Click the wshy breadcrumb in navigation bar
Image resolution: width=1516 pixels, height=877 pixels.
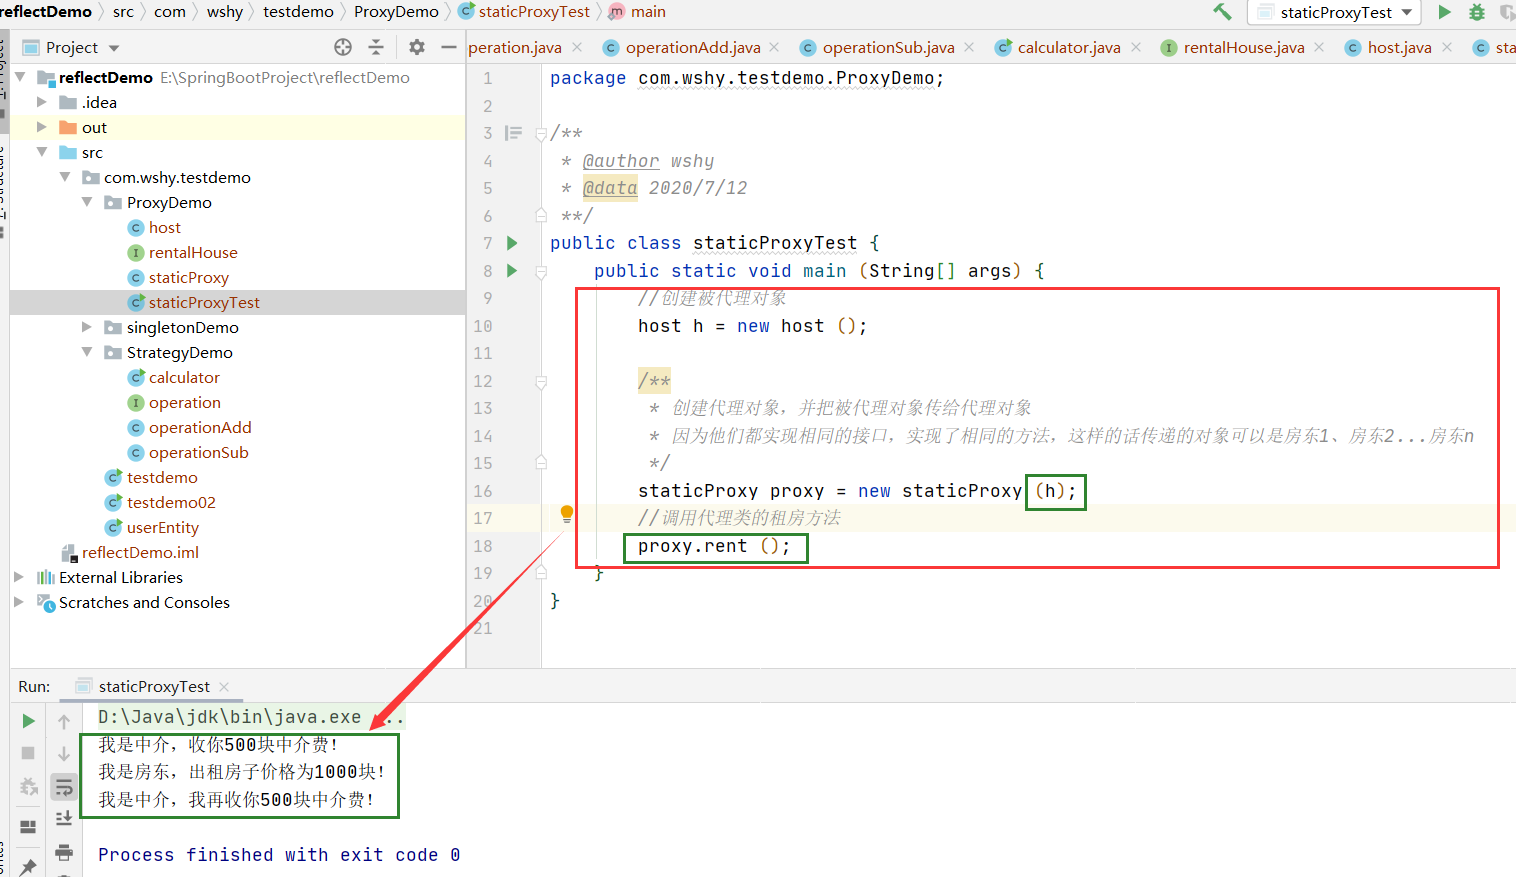point(225,12)
